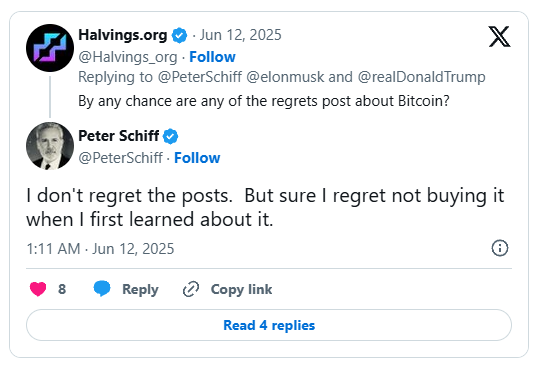
Task: Like the tweet with heart icon
Action: [x=38, y=289]
